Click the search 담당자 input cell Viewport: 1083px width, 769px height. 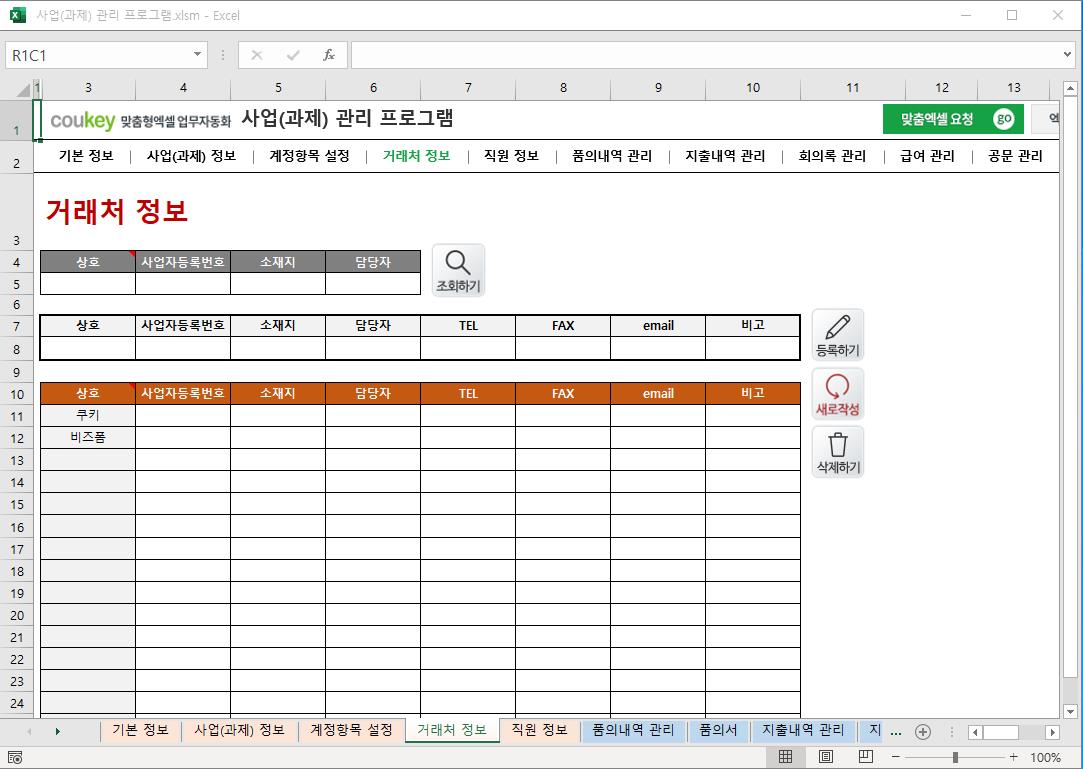373,284
